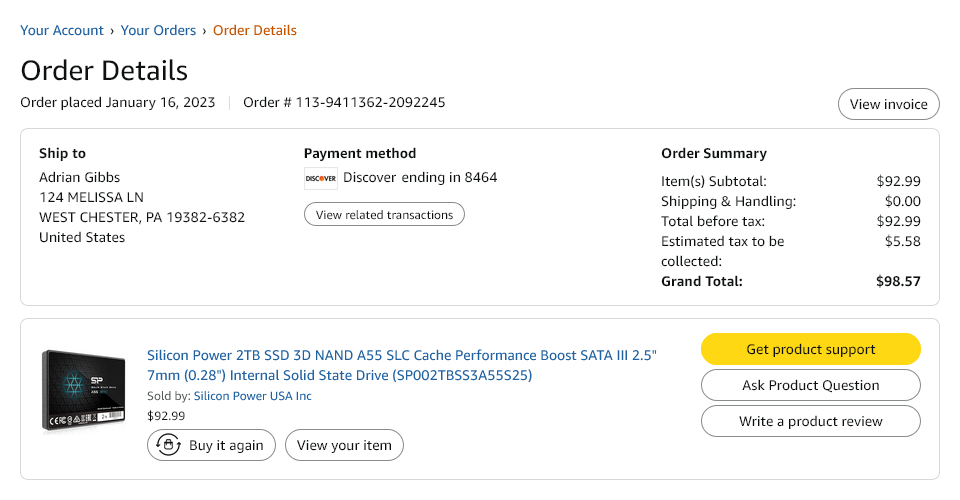Open the Silicon Power 2TB SSD title link
This screenshot has width=960, height=500.
pyautogui.click(x=402, y=365)
